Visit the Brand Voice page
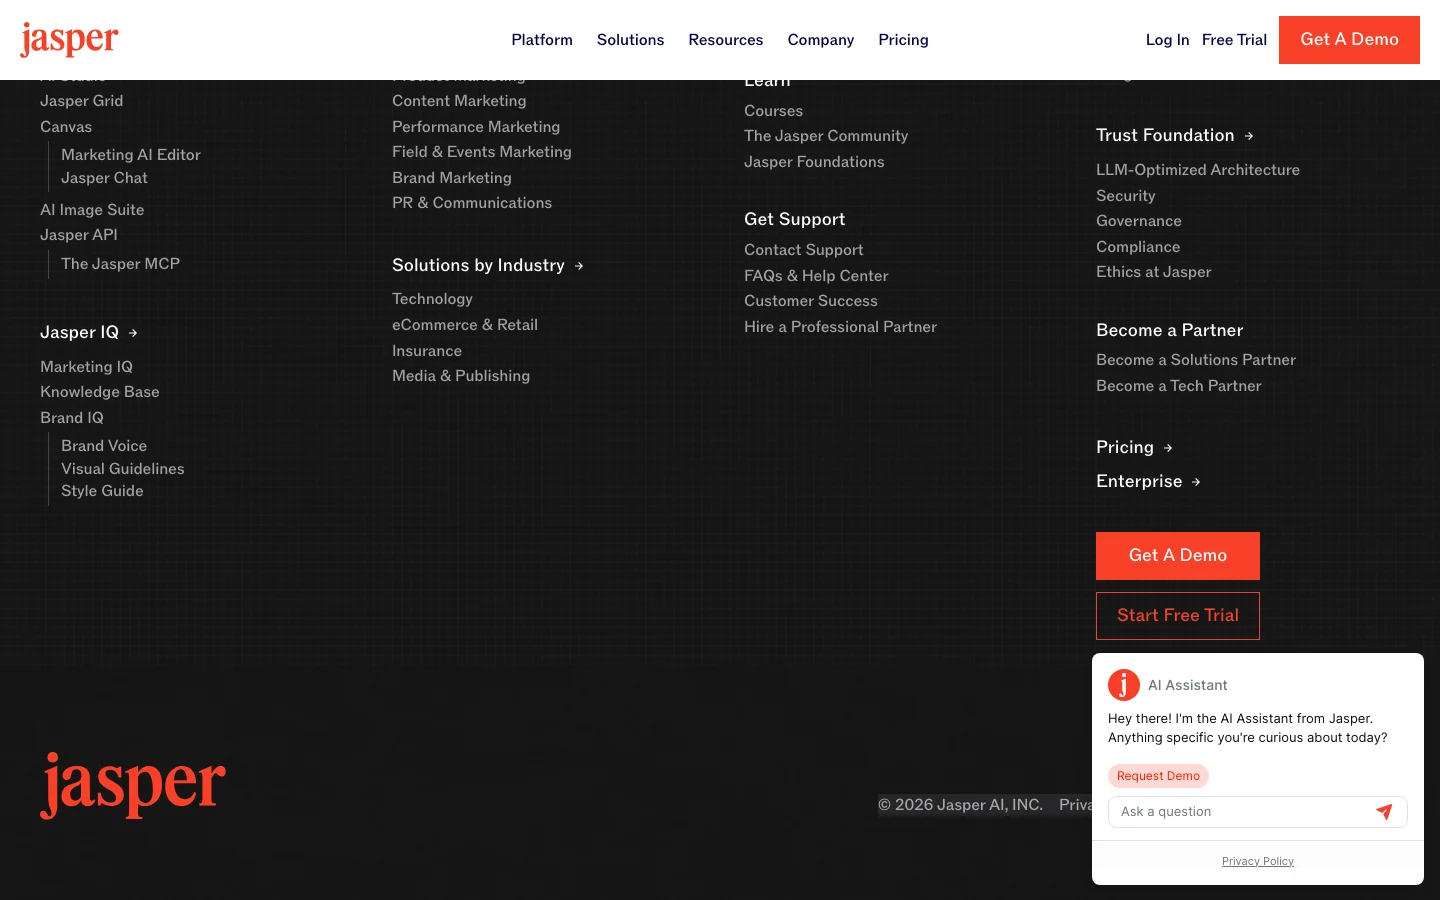This screenshot has height=900, width=1440. tap(104, 446)
